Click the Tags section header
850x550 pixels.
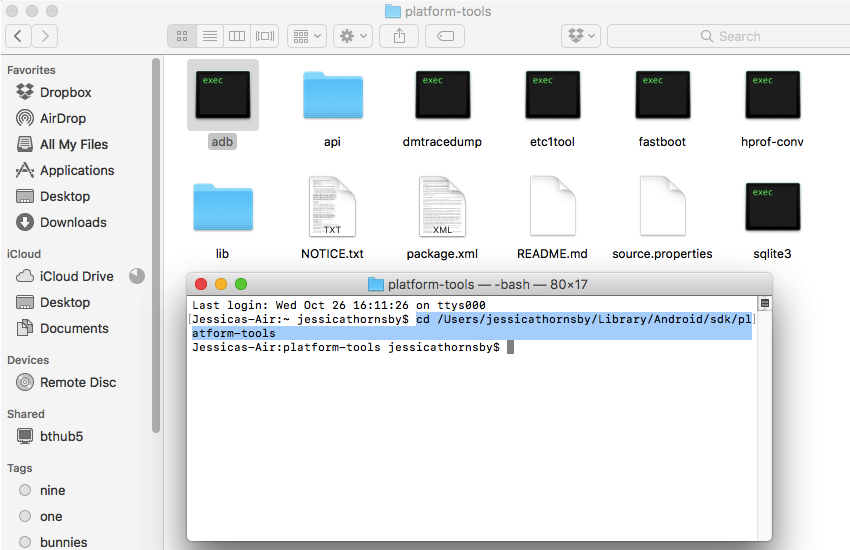point(20,468)
